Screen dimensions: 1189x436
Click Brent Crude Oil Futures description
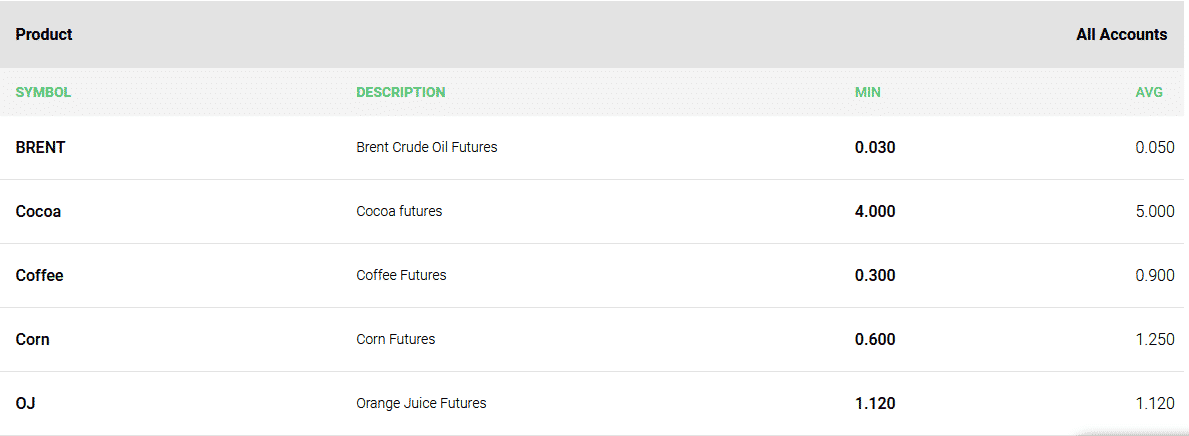427,147
